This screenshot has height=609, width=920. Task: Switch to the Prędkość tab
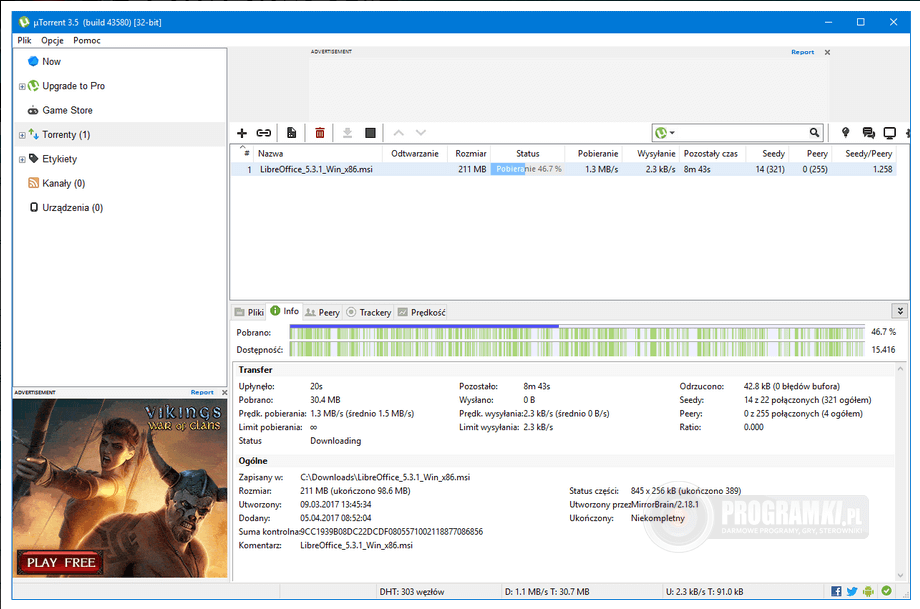point(422,312)
